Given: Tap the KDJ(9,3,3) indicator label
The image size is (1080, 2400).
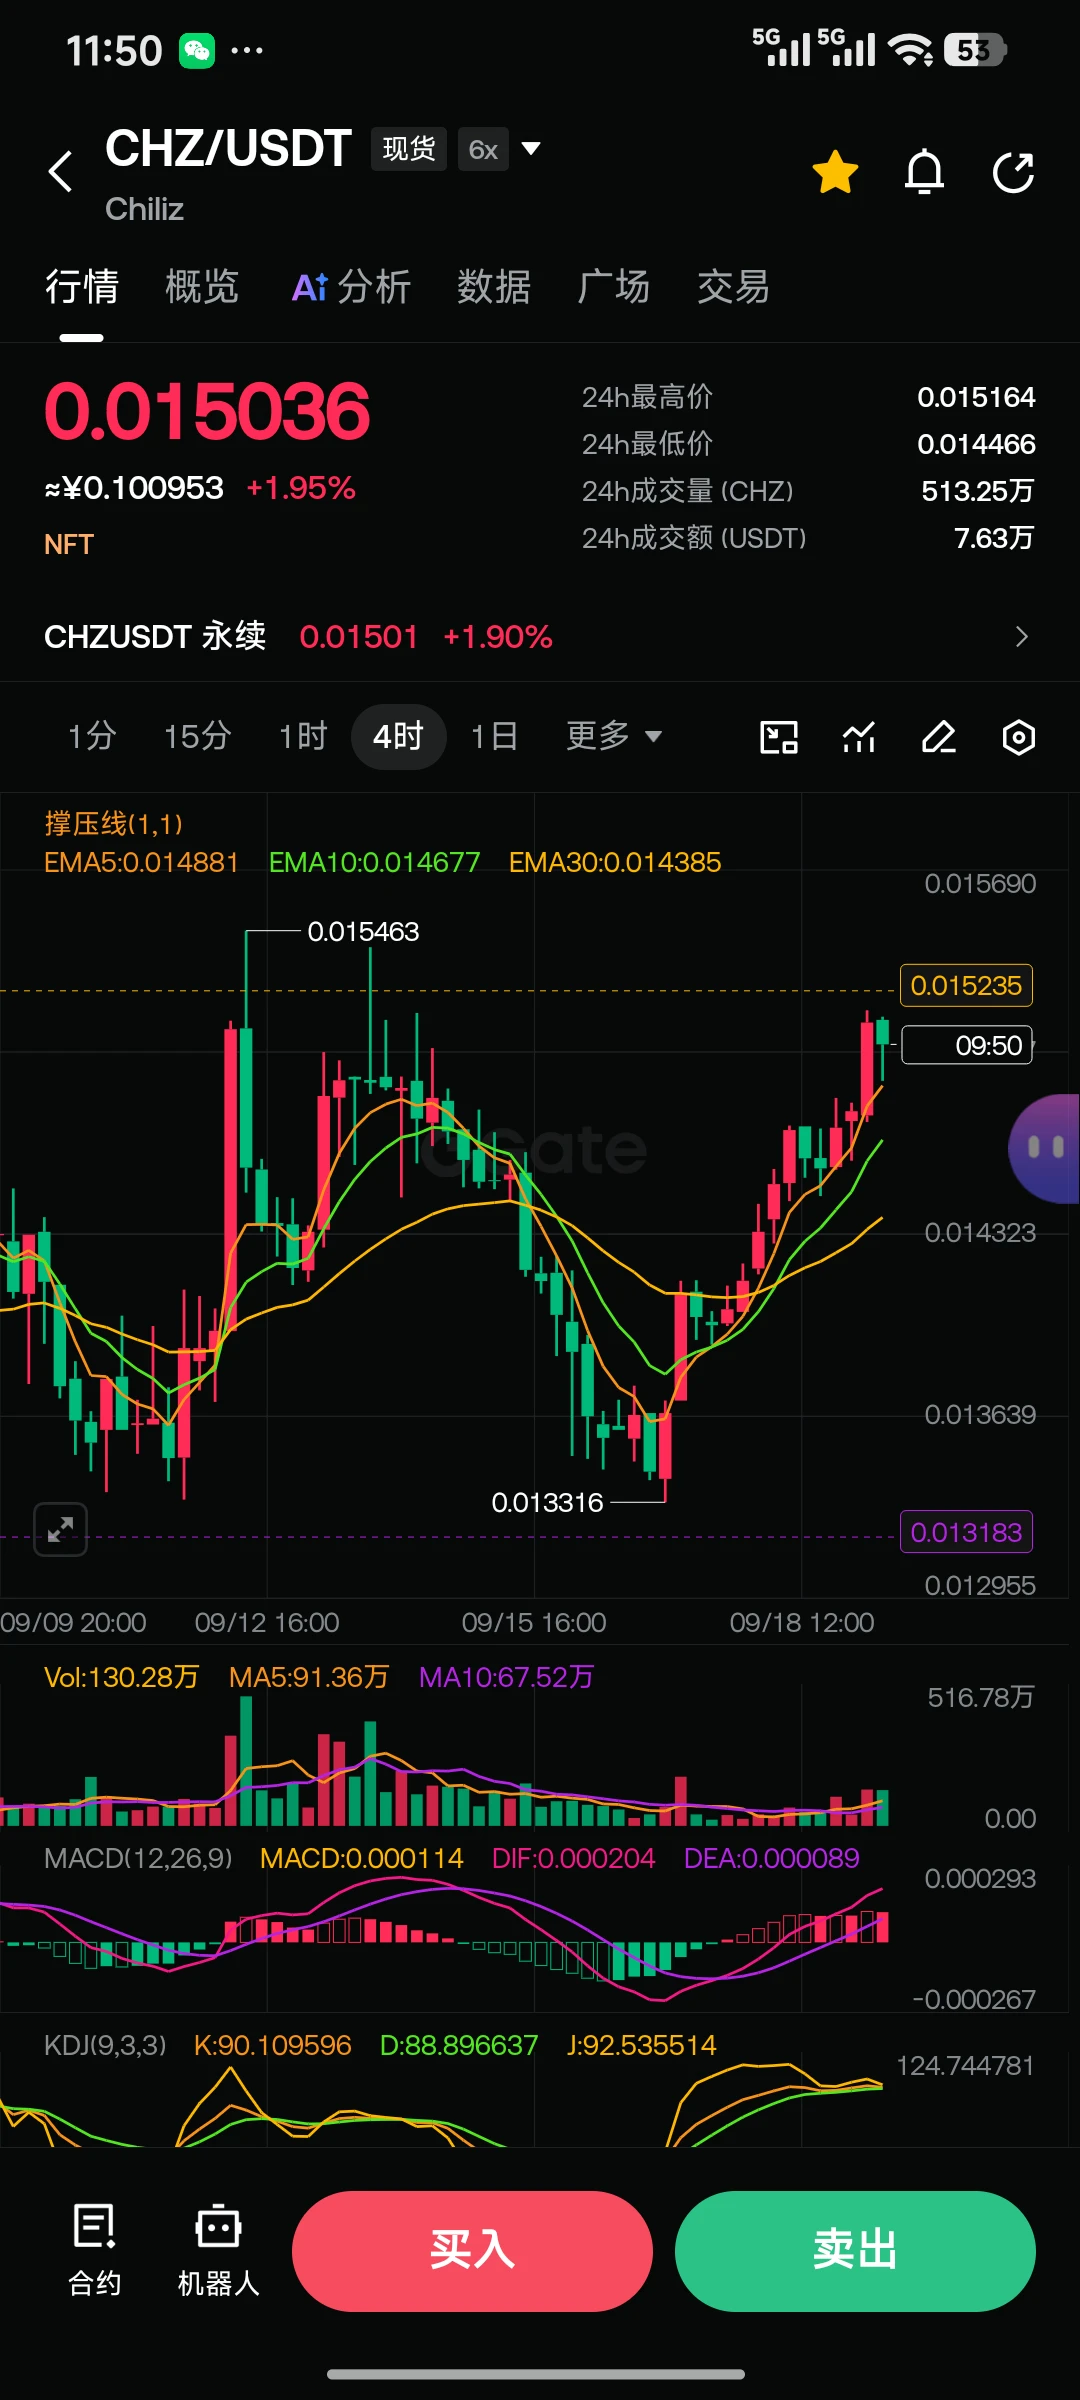Looking at the screenshot, I should pos(105,2045).
